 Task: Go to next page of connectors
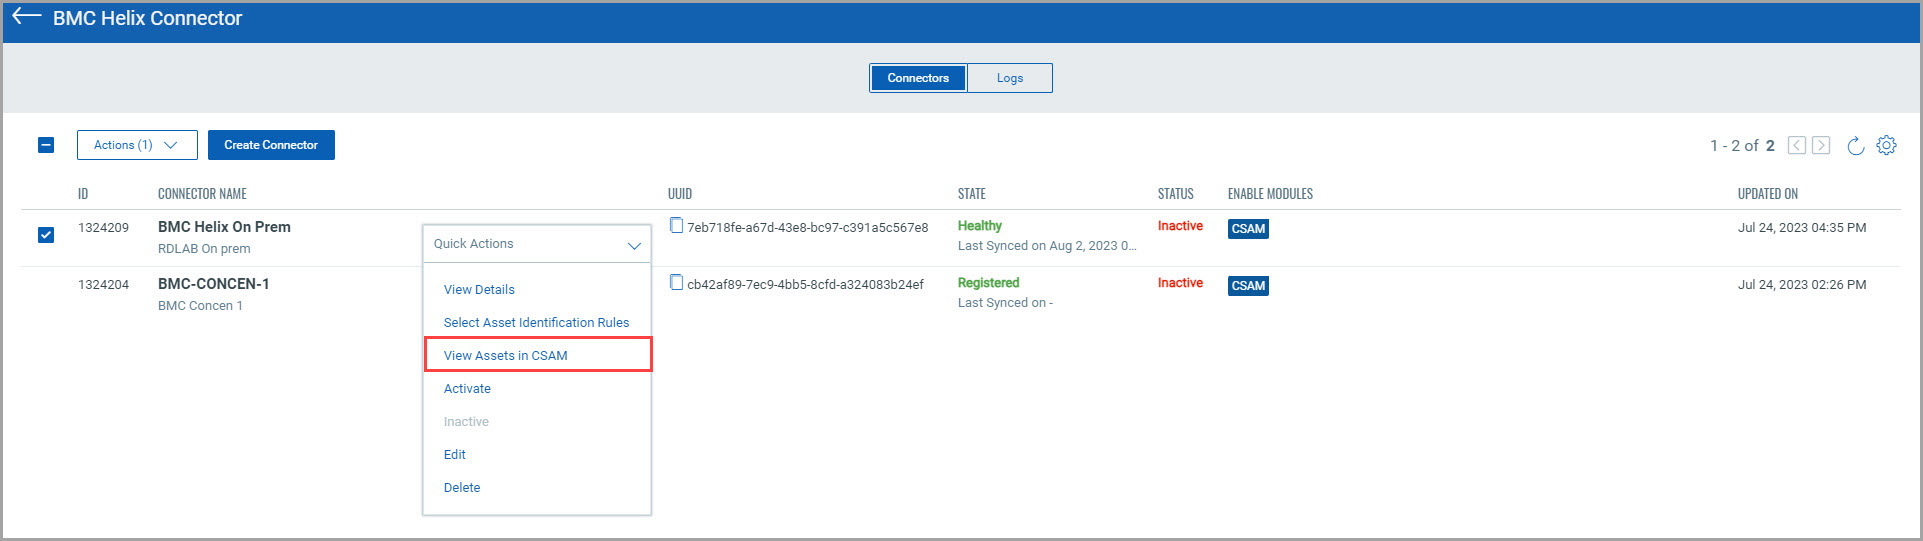[1821, 145]
